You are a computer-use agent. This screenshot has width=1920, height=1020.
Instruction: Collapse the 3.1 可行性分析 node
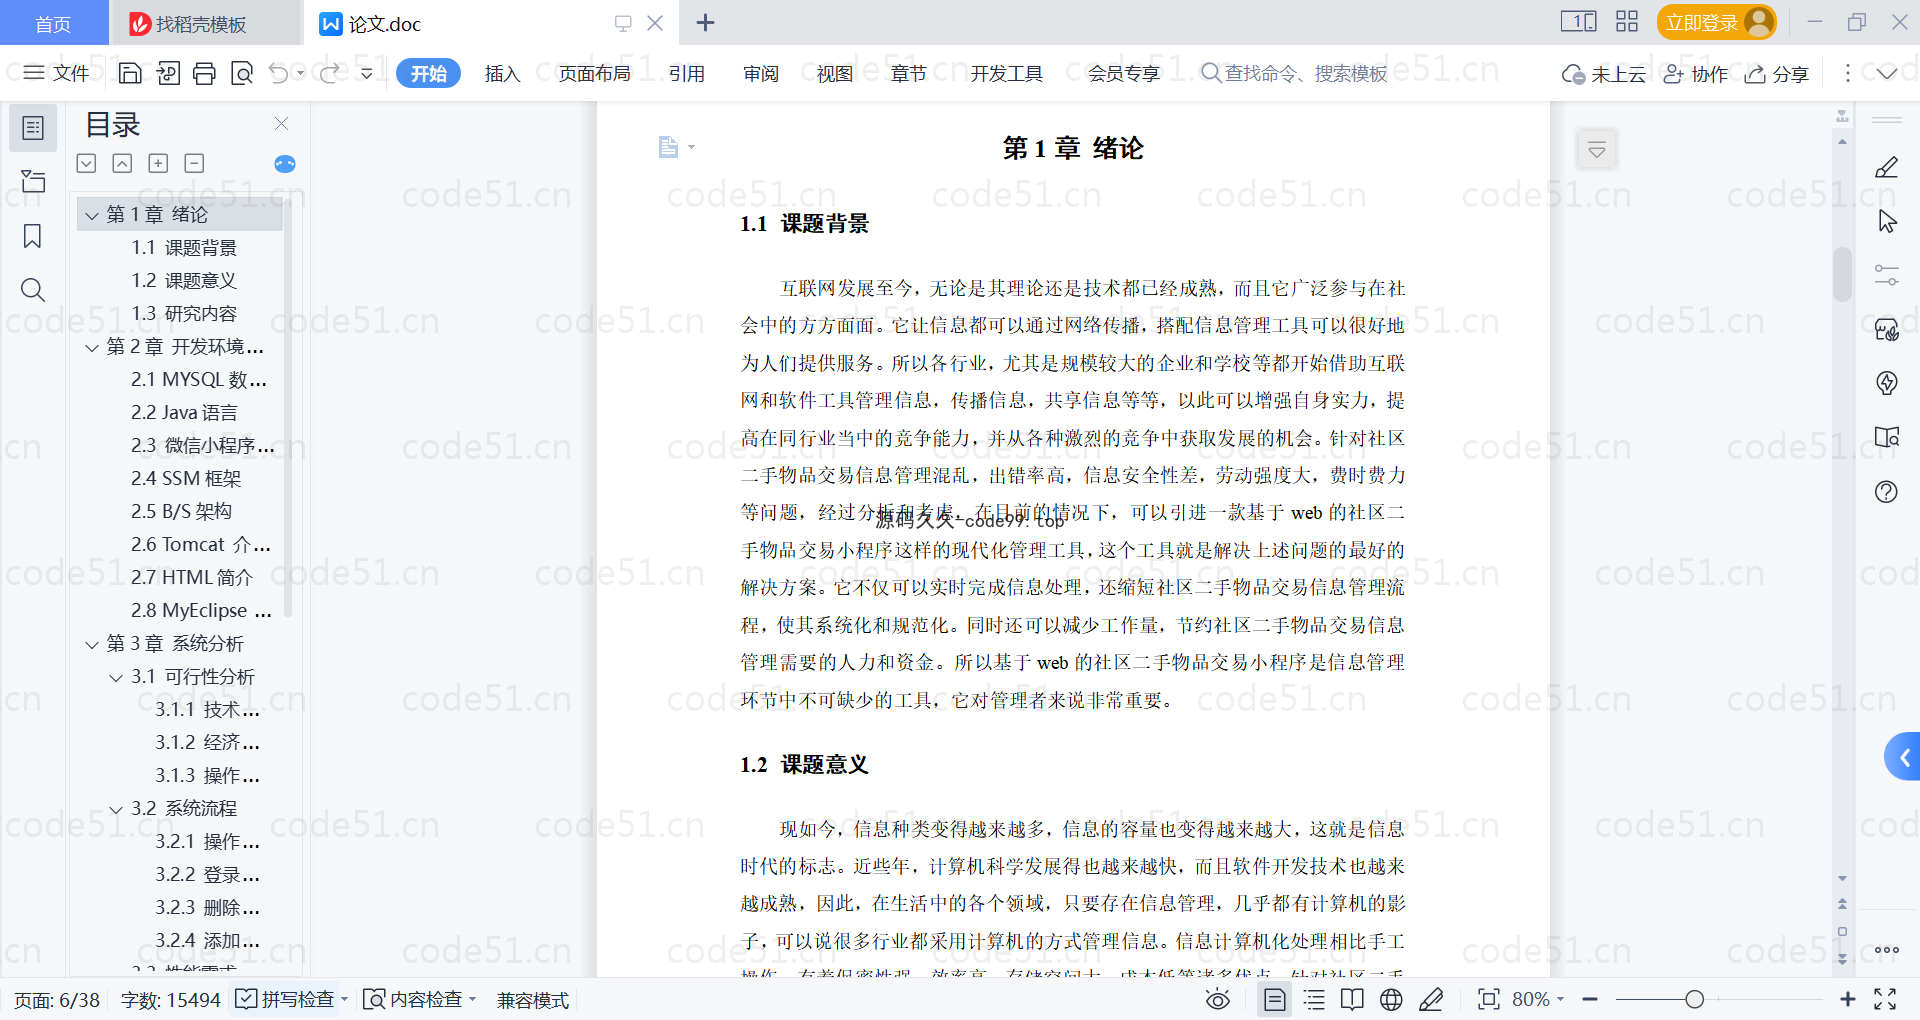click(116, 677)
